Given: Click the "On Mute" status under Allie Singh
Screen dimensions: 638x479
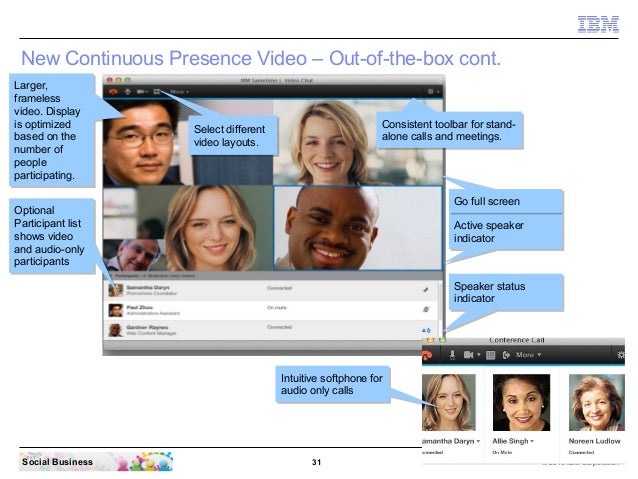Looking at the screenshot, I should 502,453.
